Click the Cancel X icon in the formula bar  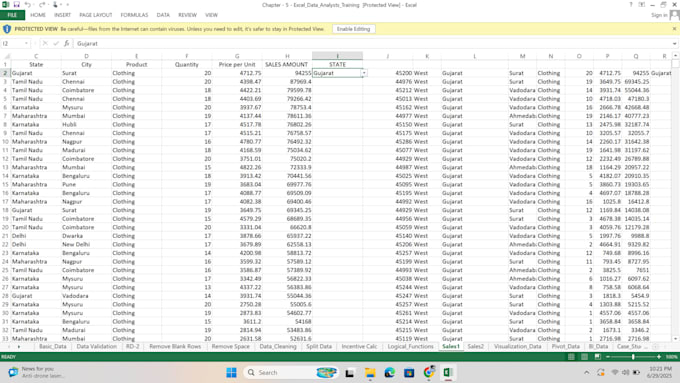pyautogui.click(x=45, y=43)
